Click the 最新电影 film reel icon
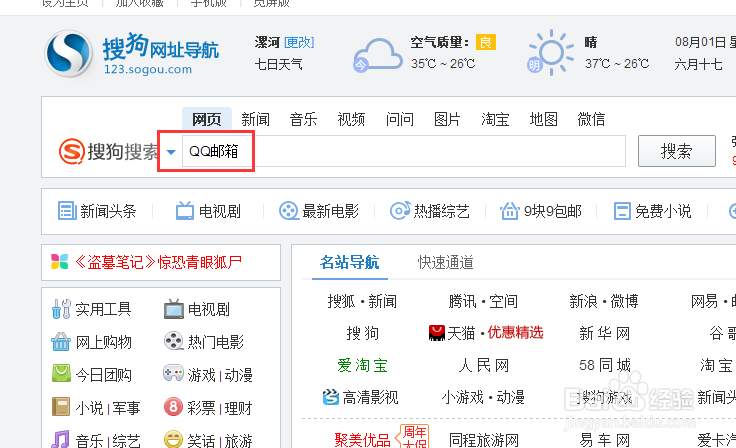 coord(288,210)
